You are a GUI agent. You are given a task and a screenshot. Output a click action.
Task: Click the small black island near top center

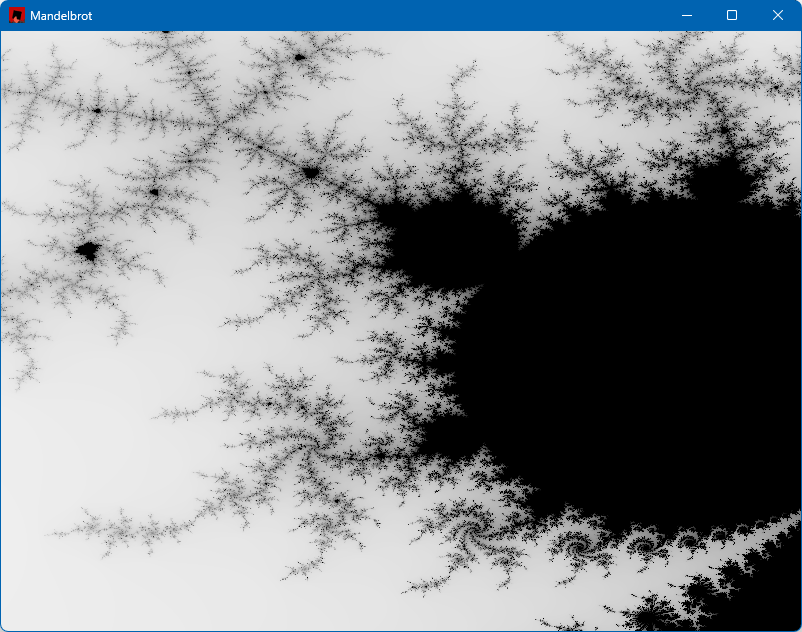coord(299,58)
